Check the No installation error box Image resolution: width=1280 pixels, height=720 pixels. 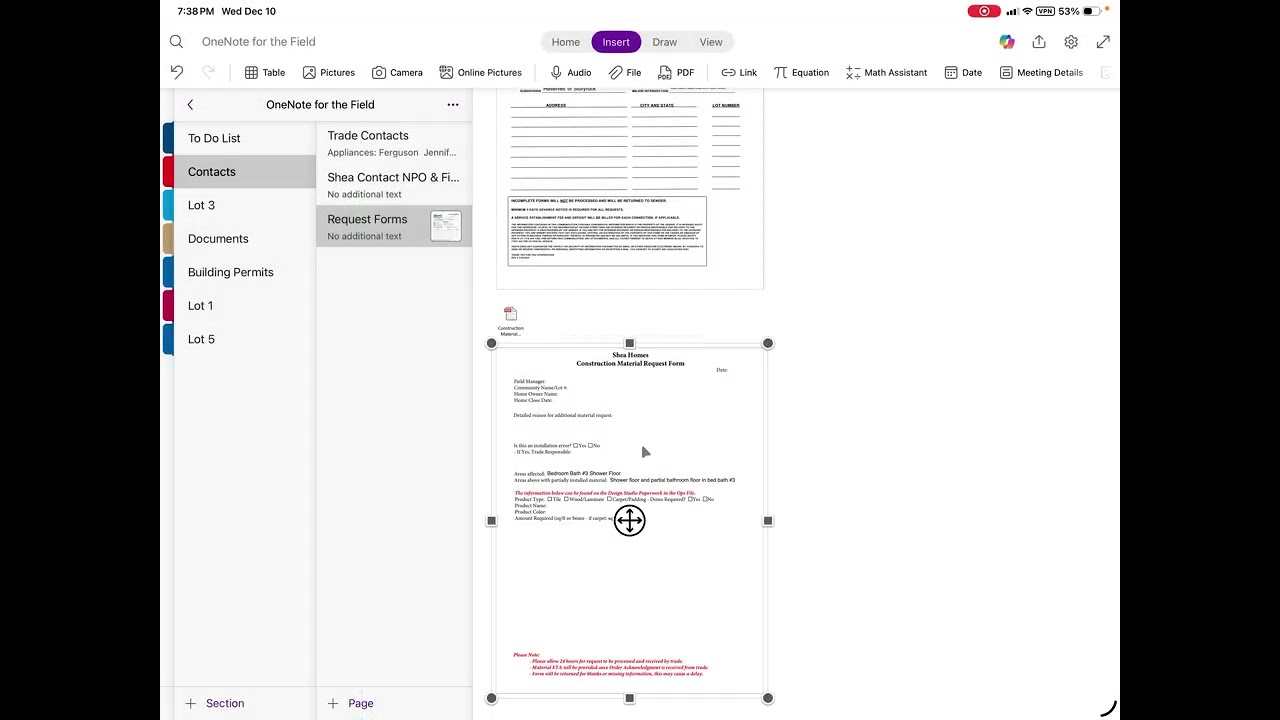tap(590, 445)
